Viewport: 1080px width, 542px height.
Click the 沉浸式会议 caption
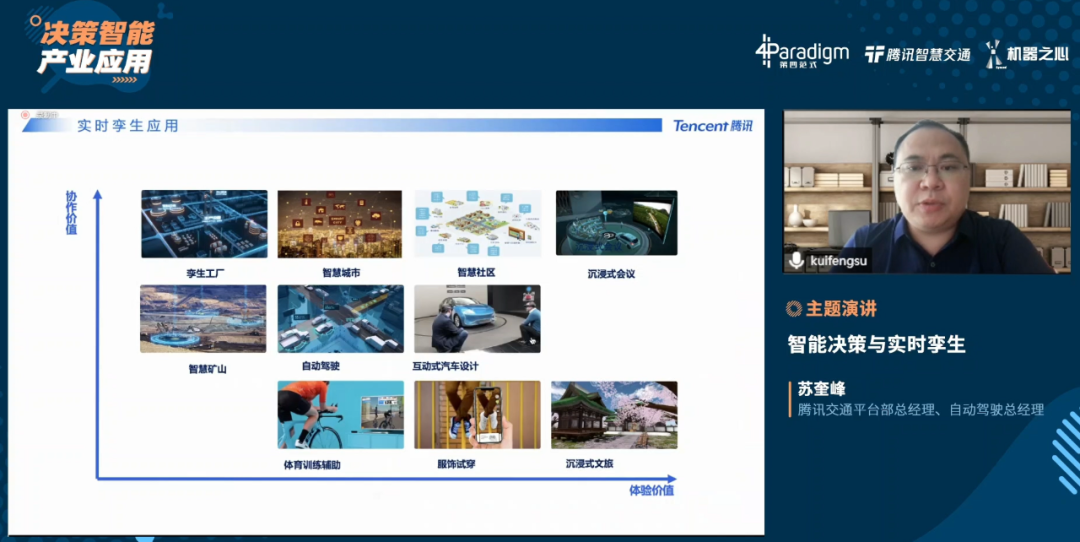click(611, 274)
